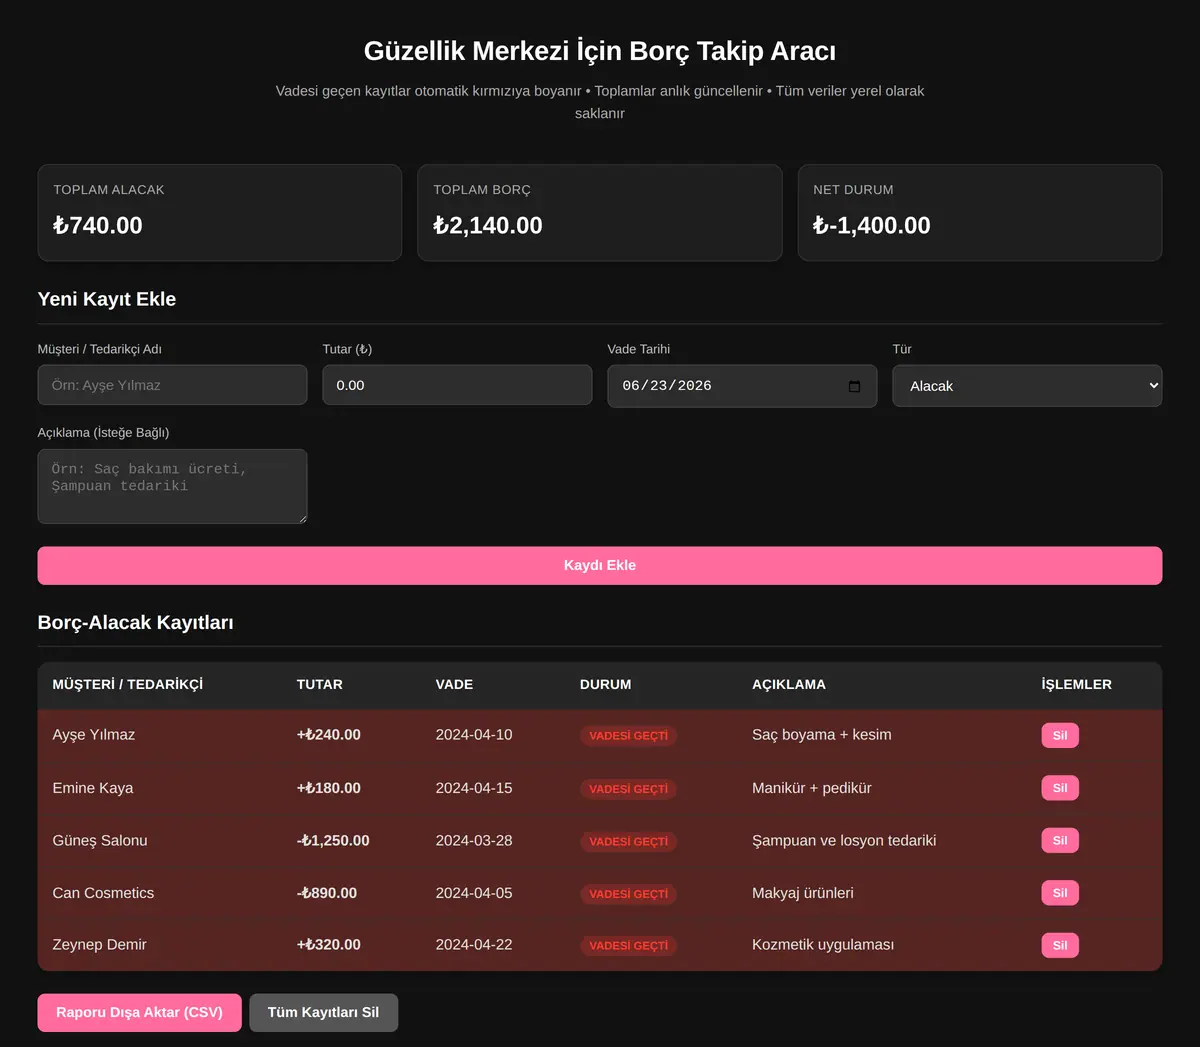Select the description Şampuan ve losyon tedariki

pyautogui.click(x=844, y=841)
